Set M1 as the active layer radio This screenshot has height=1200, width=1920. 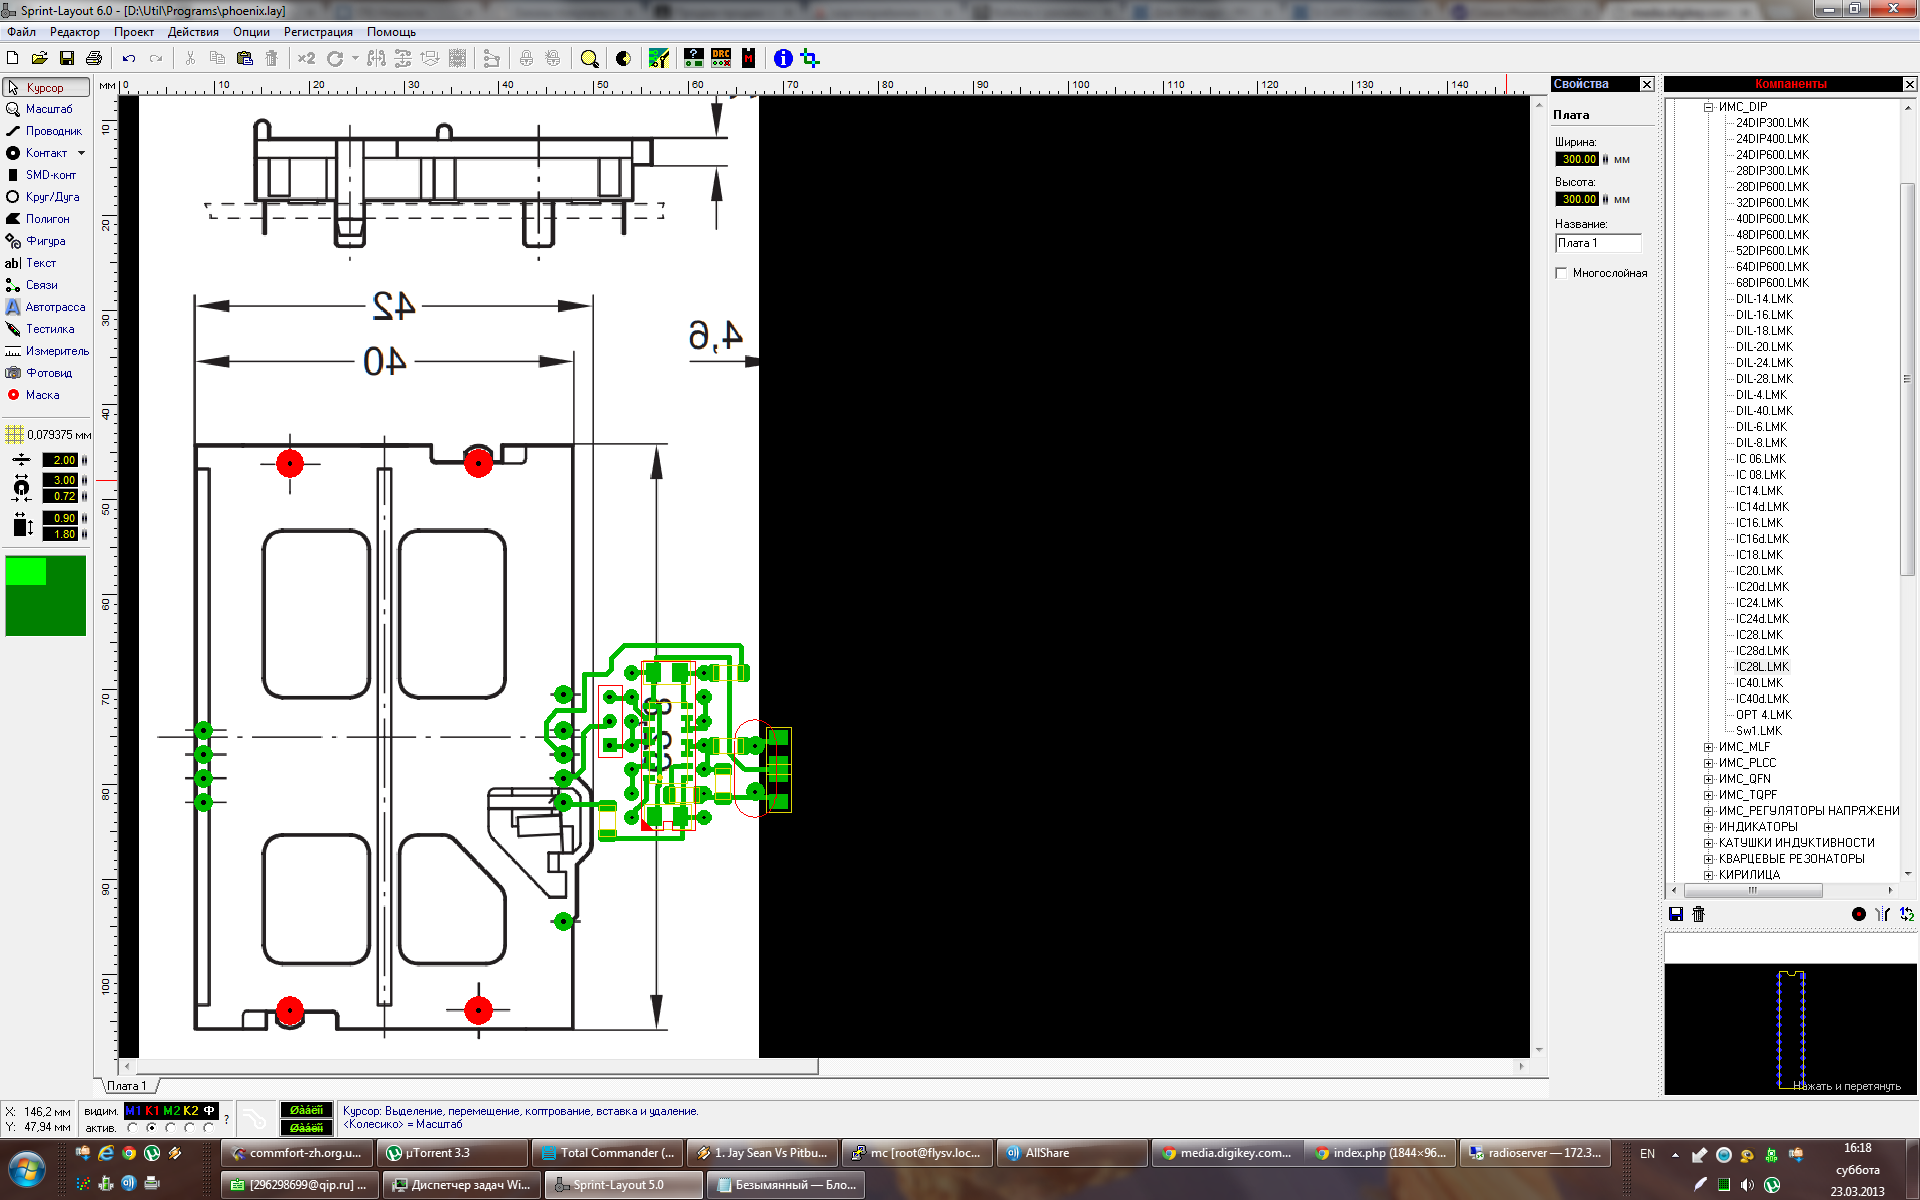(x=133, y=1128)
